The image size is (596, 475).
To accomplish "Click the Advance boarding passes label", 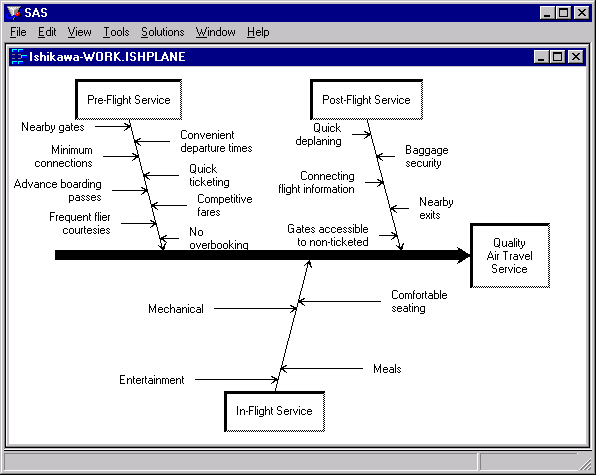I will (x=58, y=190).
